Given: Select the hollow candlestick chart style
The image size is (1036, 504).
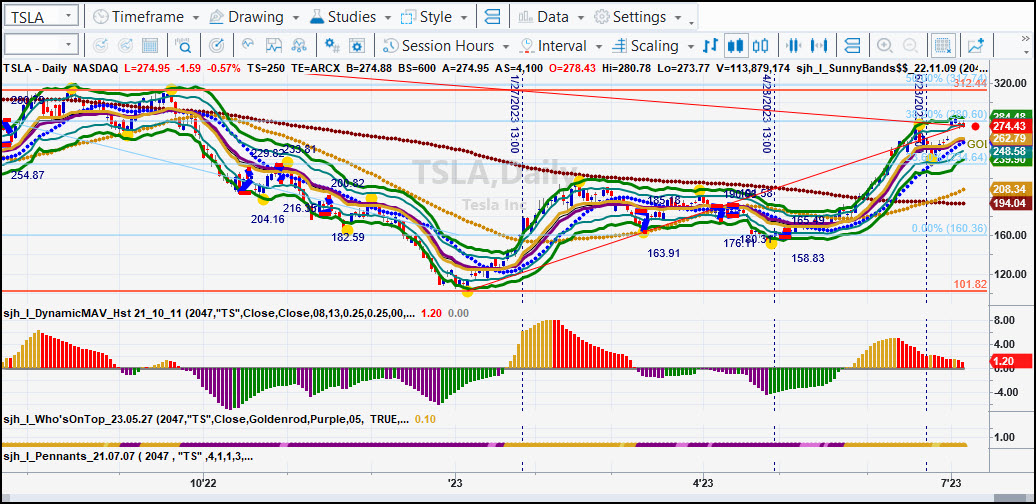Looking at the screenshot, I should 760,46.
